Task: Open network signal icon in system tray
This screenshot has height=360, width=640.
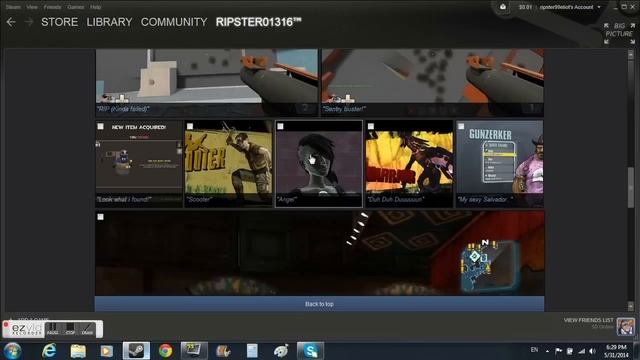Action: pyautogui.click(x=582, y=351)
